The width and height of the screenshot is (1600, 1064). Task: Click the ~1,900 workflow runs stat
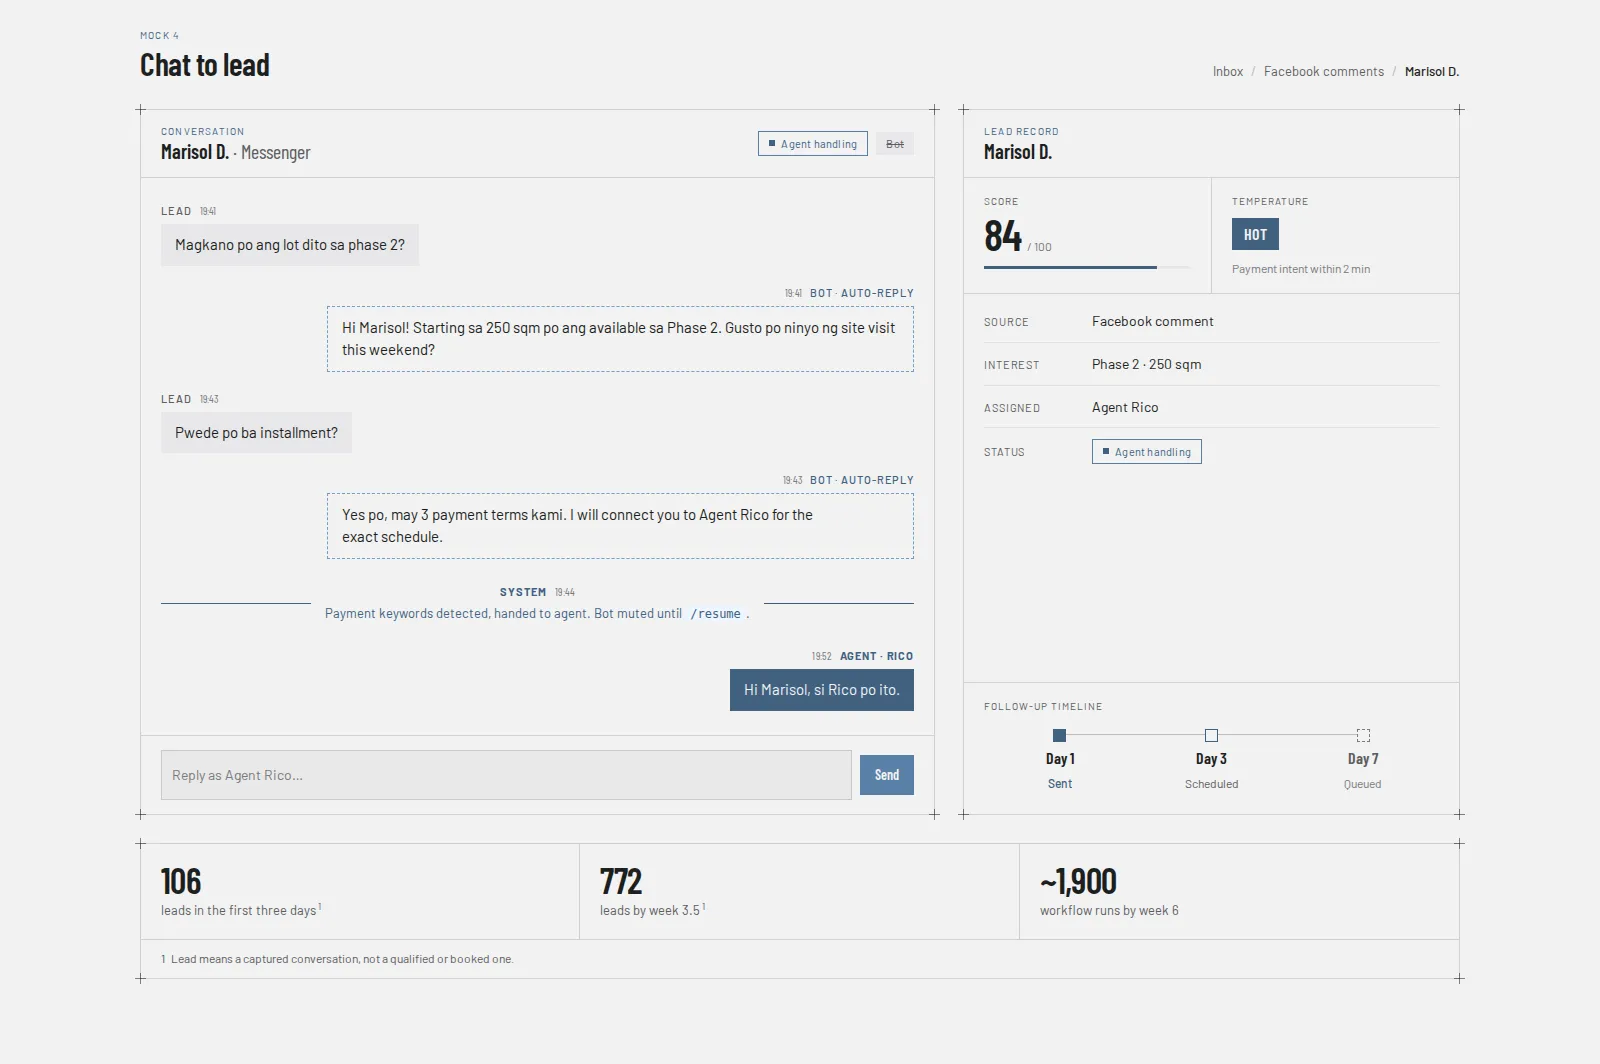[x=1239, y=891]
